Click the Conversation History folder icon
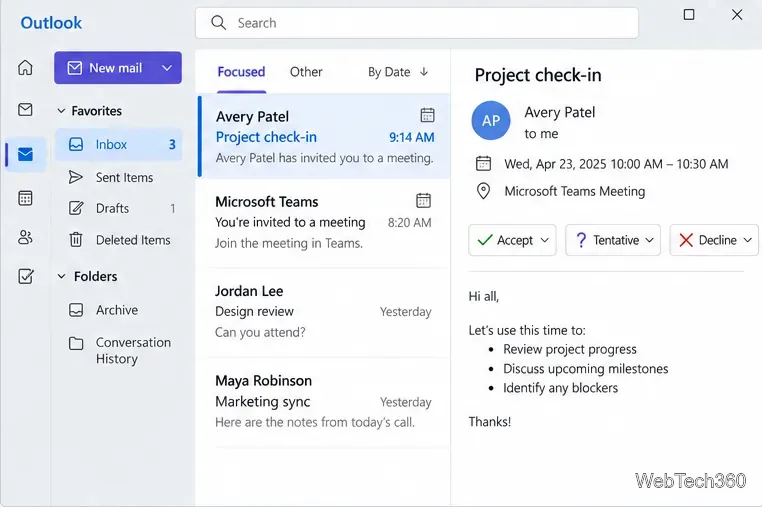Screen dimensions: 762x507 coord(76,344)
